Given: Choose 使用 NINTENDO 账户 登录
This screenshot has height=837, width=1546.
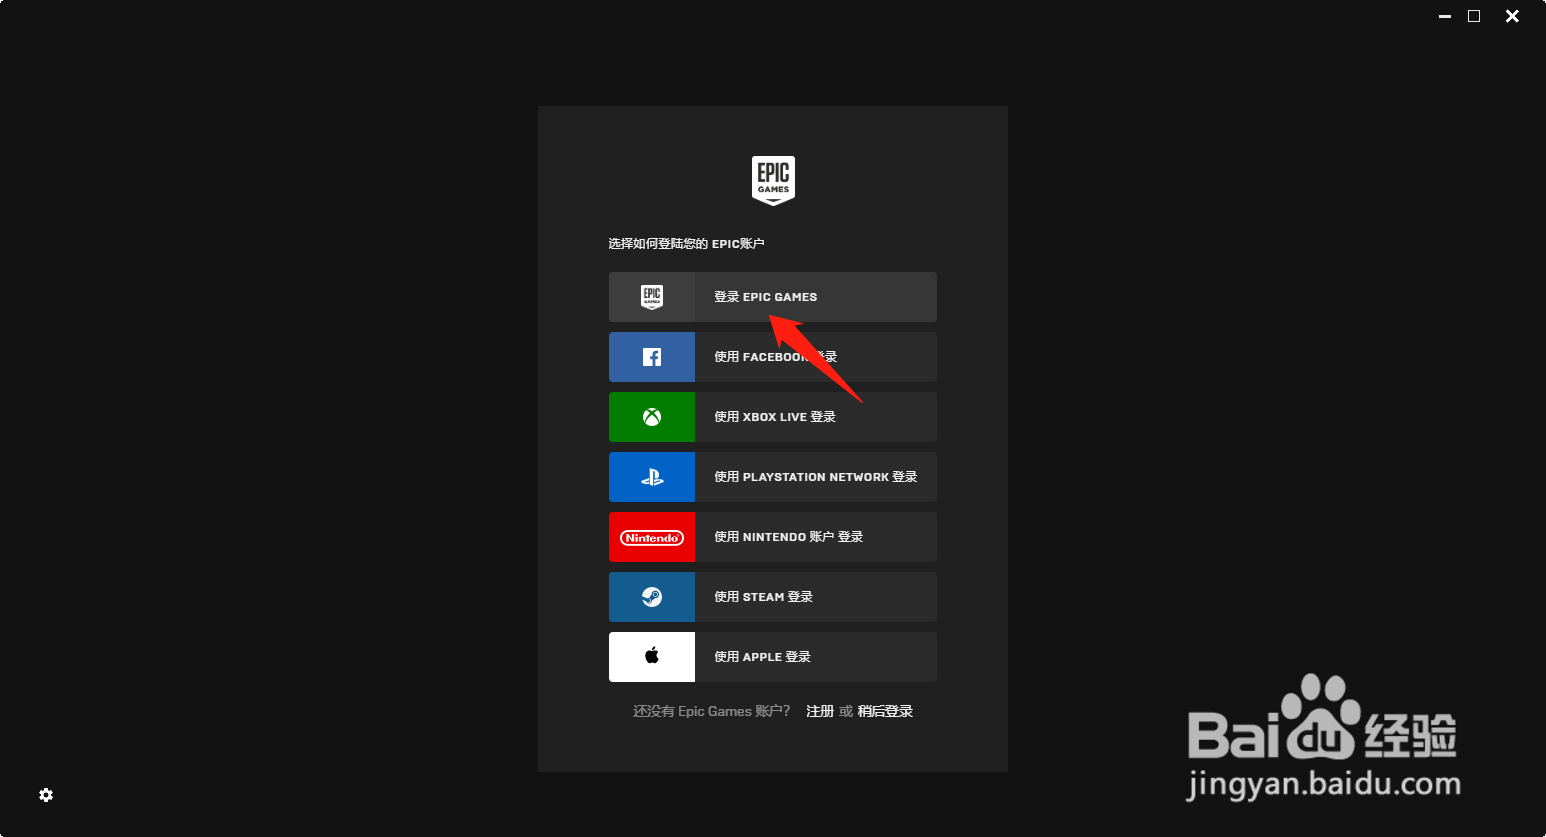Looking at the screenshot, I should pyautogui.click(x=773, y=537).
